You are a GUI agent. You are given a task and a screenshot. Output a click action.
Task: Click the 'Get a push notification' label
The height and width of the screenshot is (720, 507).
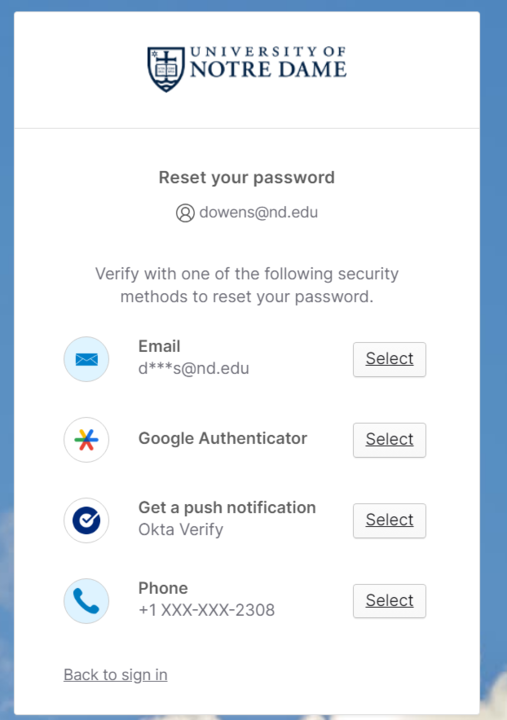coord(227,507)
